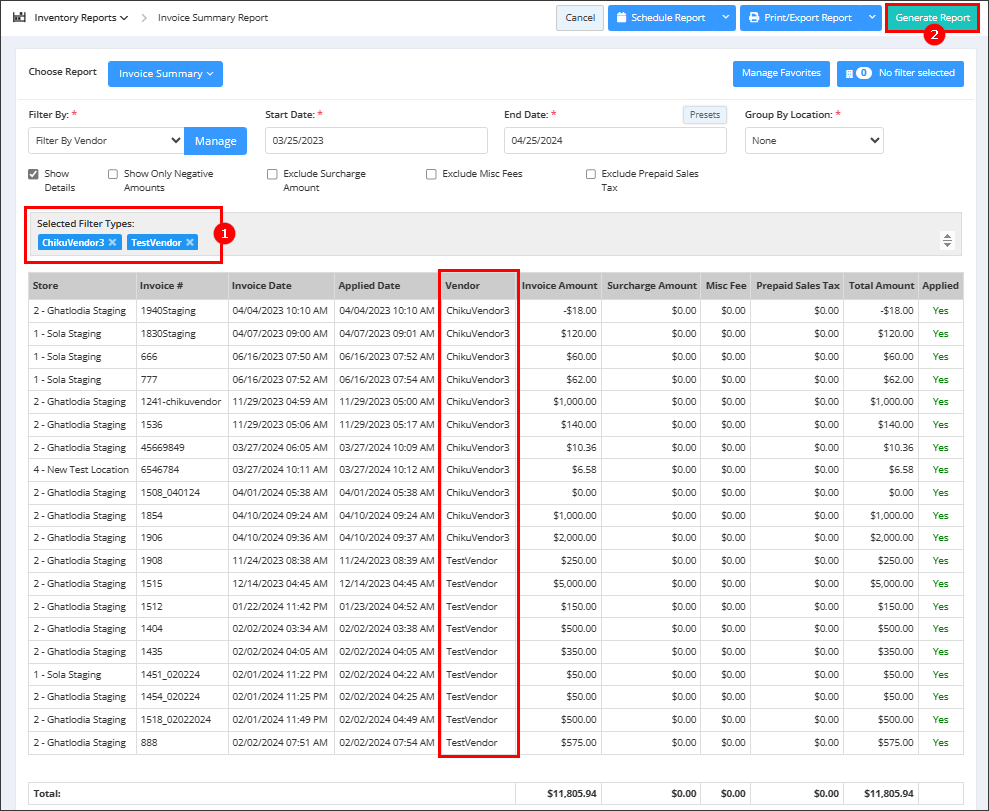Click invoice number 6546784
The height and width of the screenshot is (811, 989).
tap(160, 470)
